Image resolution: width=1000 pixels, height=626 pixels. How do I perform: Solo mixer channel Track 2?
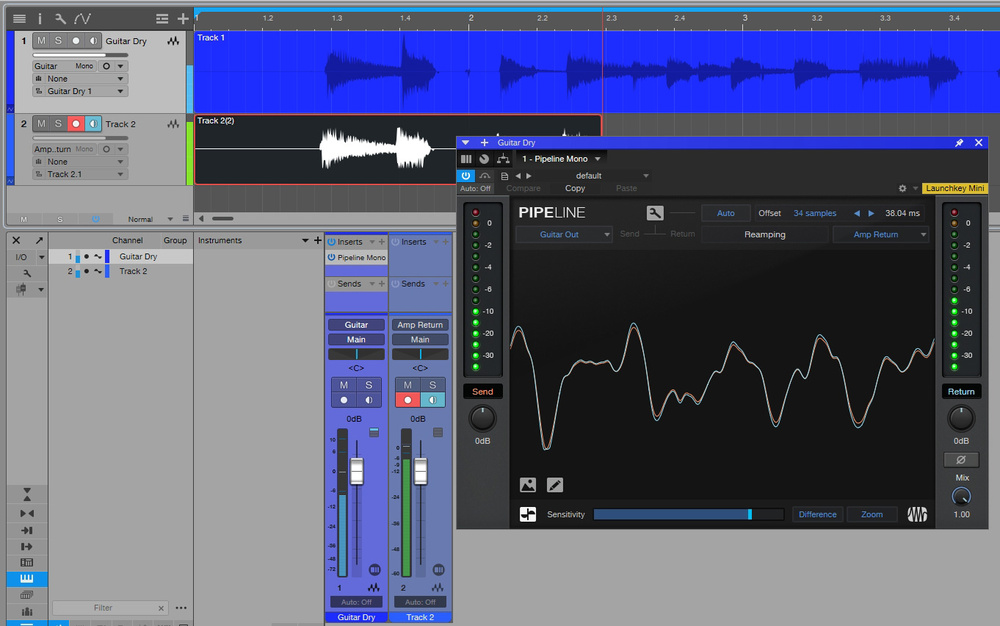pyautogui.click(x=432, y=385)
